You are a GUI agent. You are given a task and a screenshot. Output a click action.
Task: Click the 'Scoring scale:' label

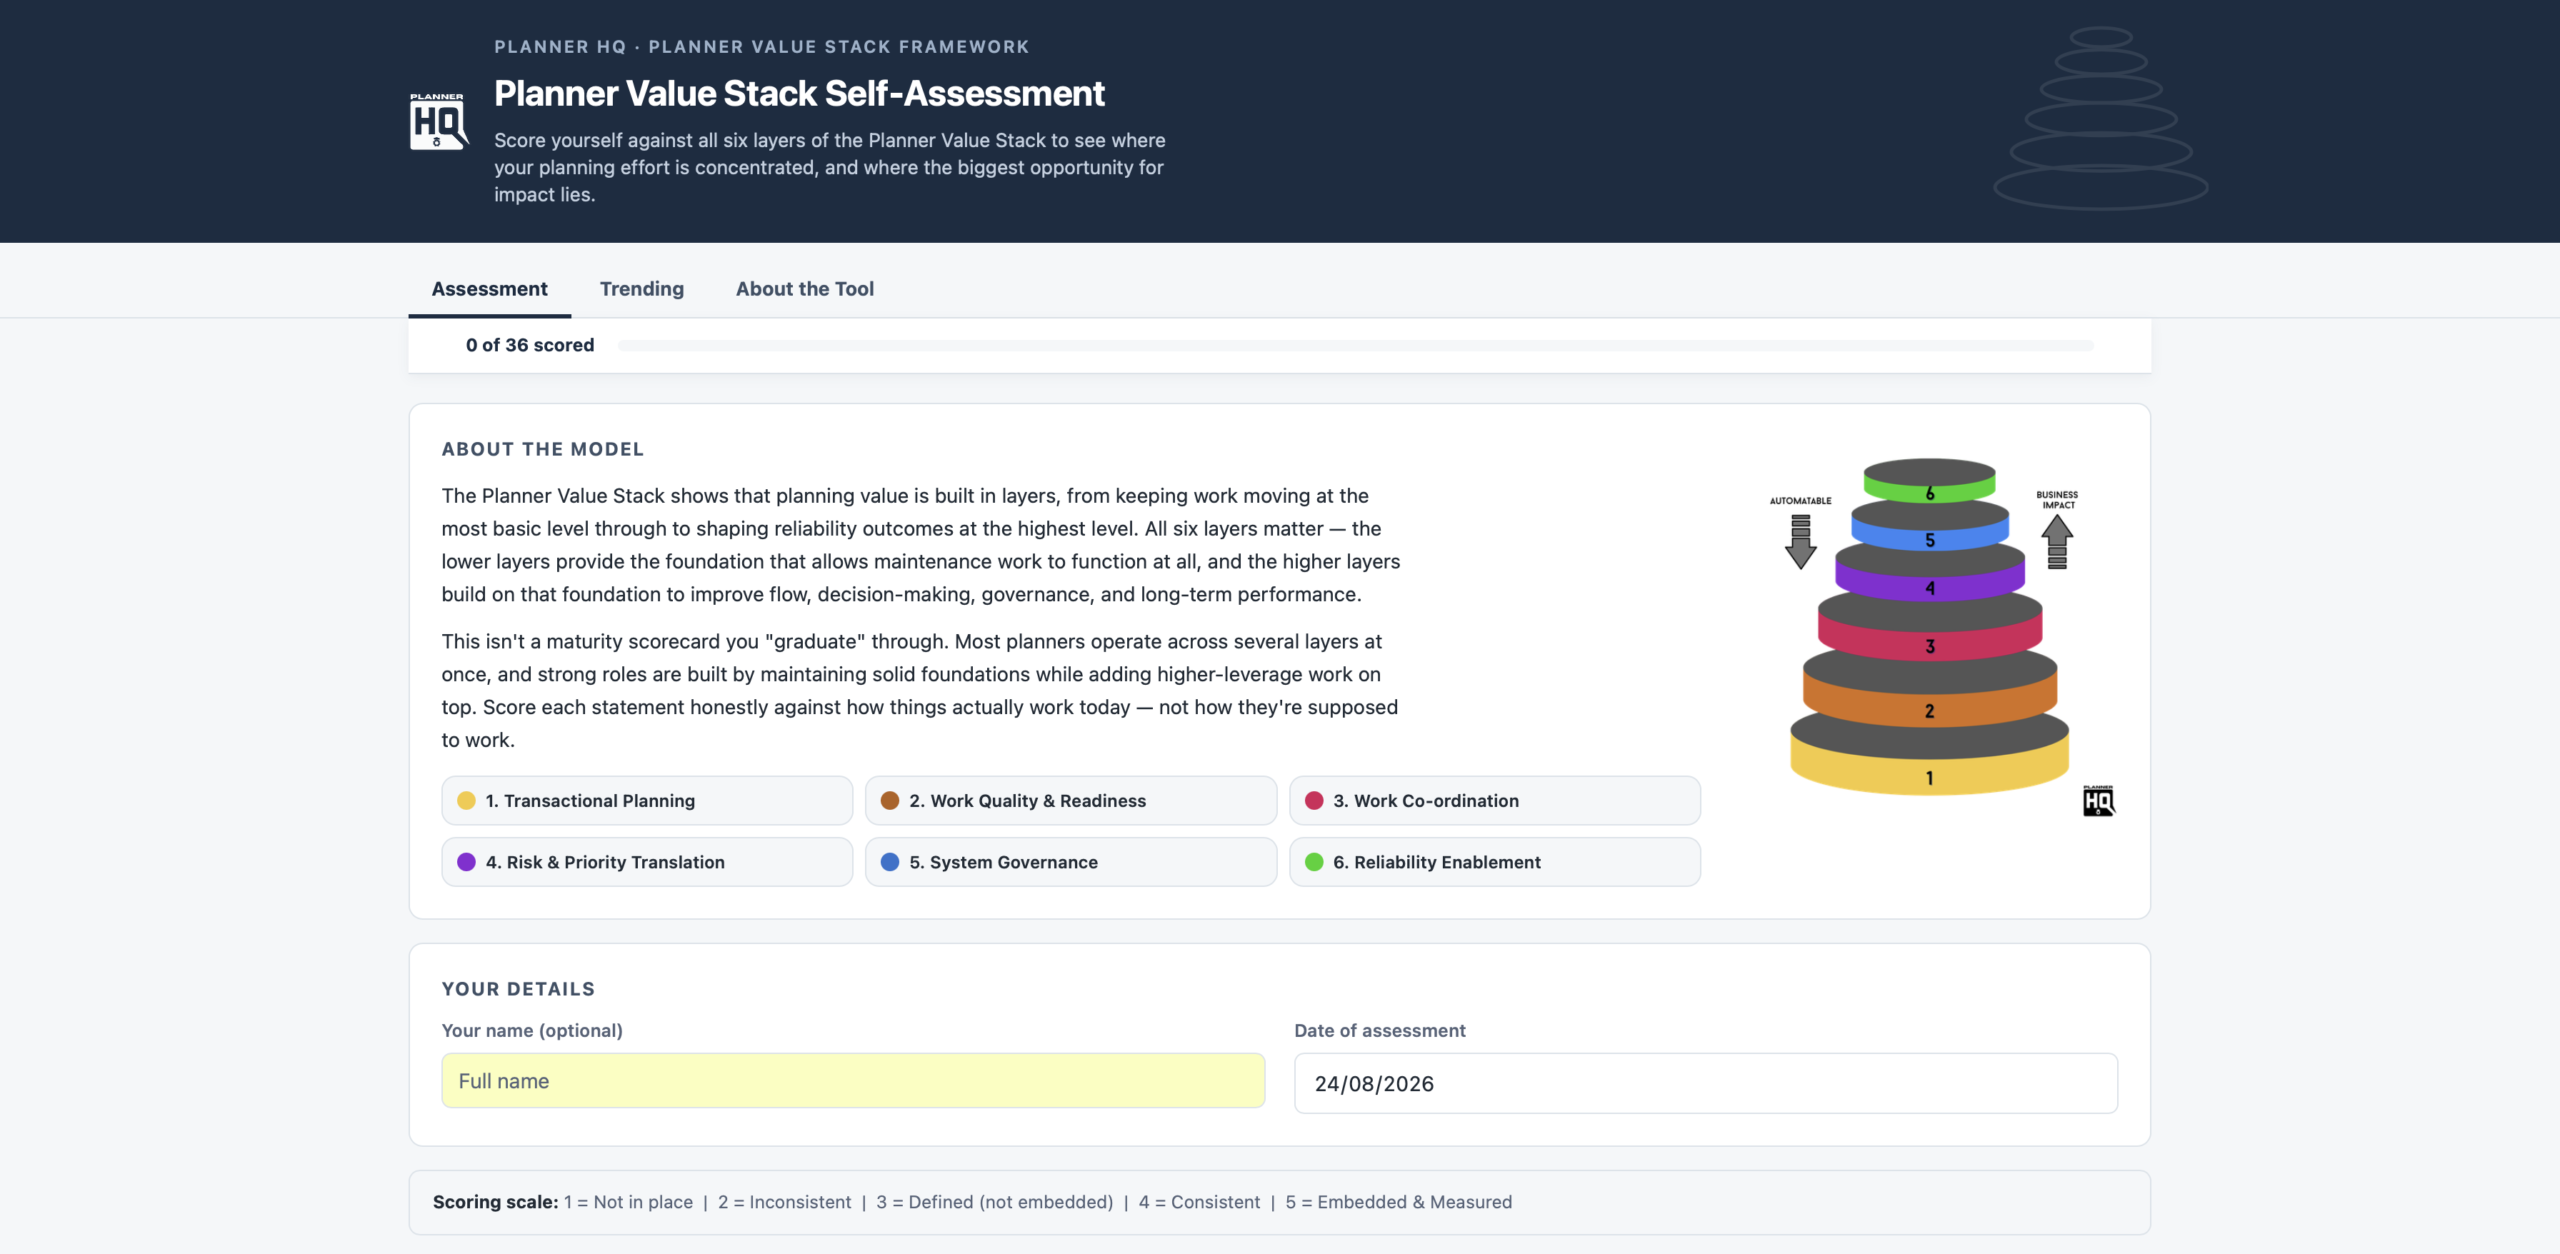pos(495,1202)
